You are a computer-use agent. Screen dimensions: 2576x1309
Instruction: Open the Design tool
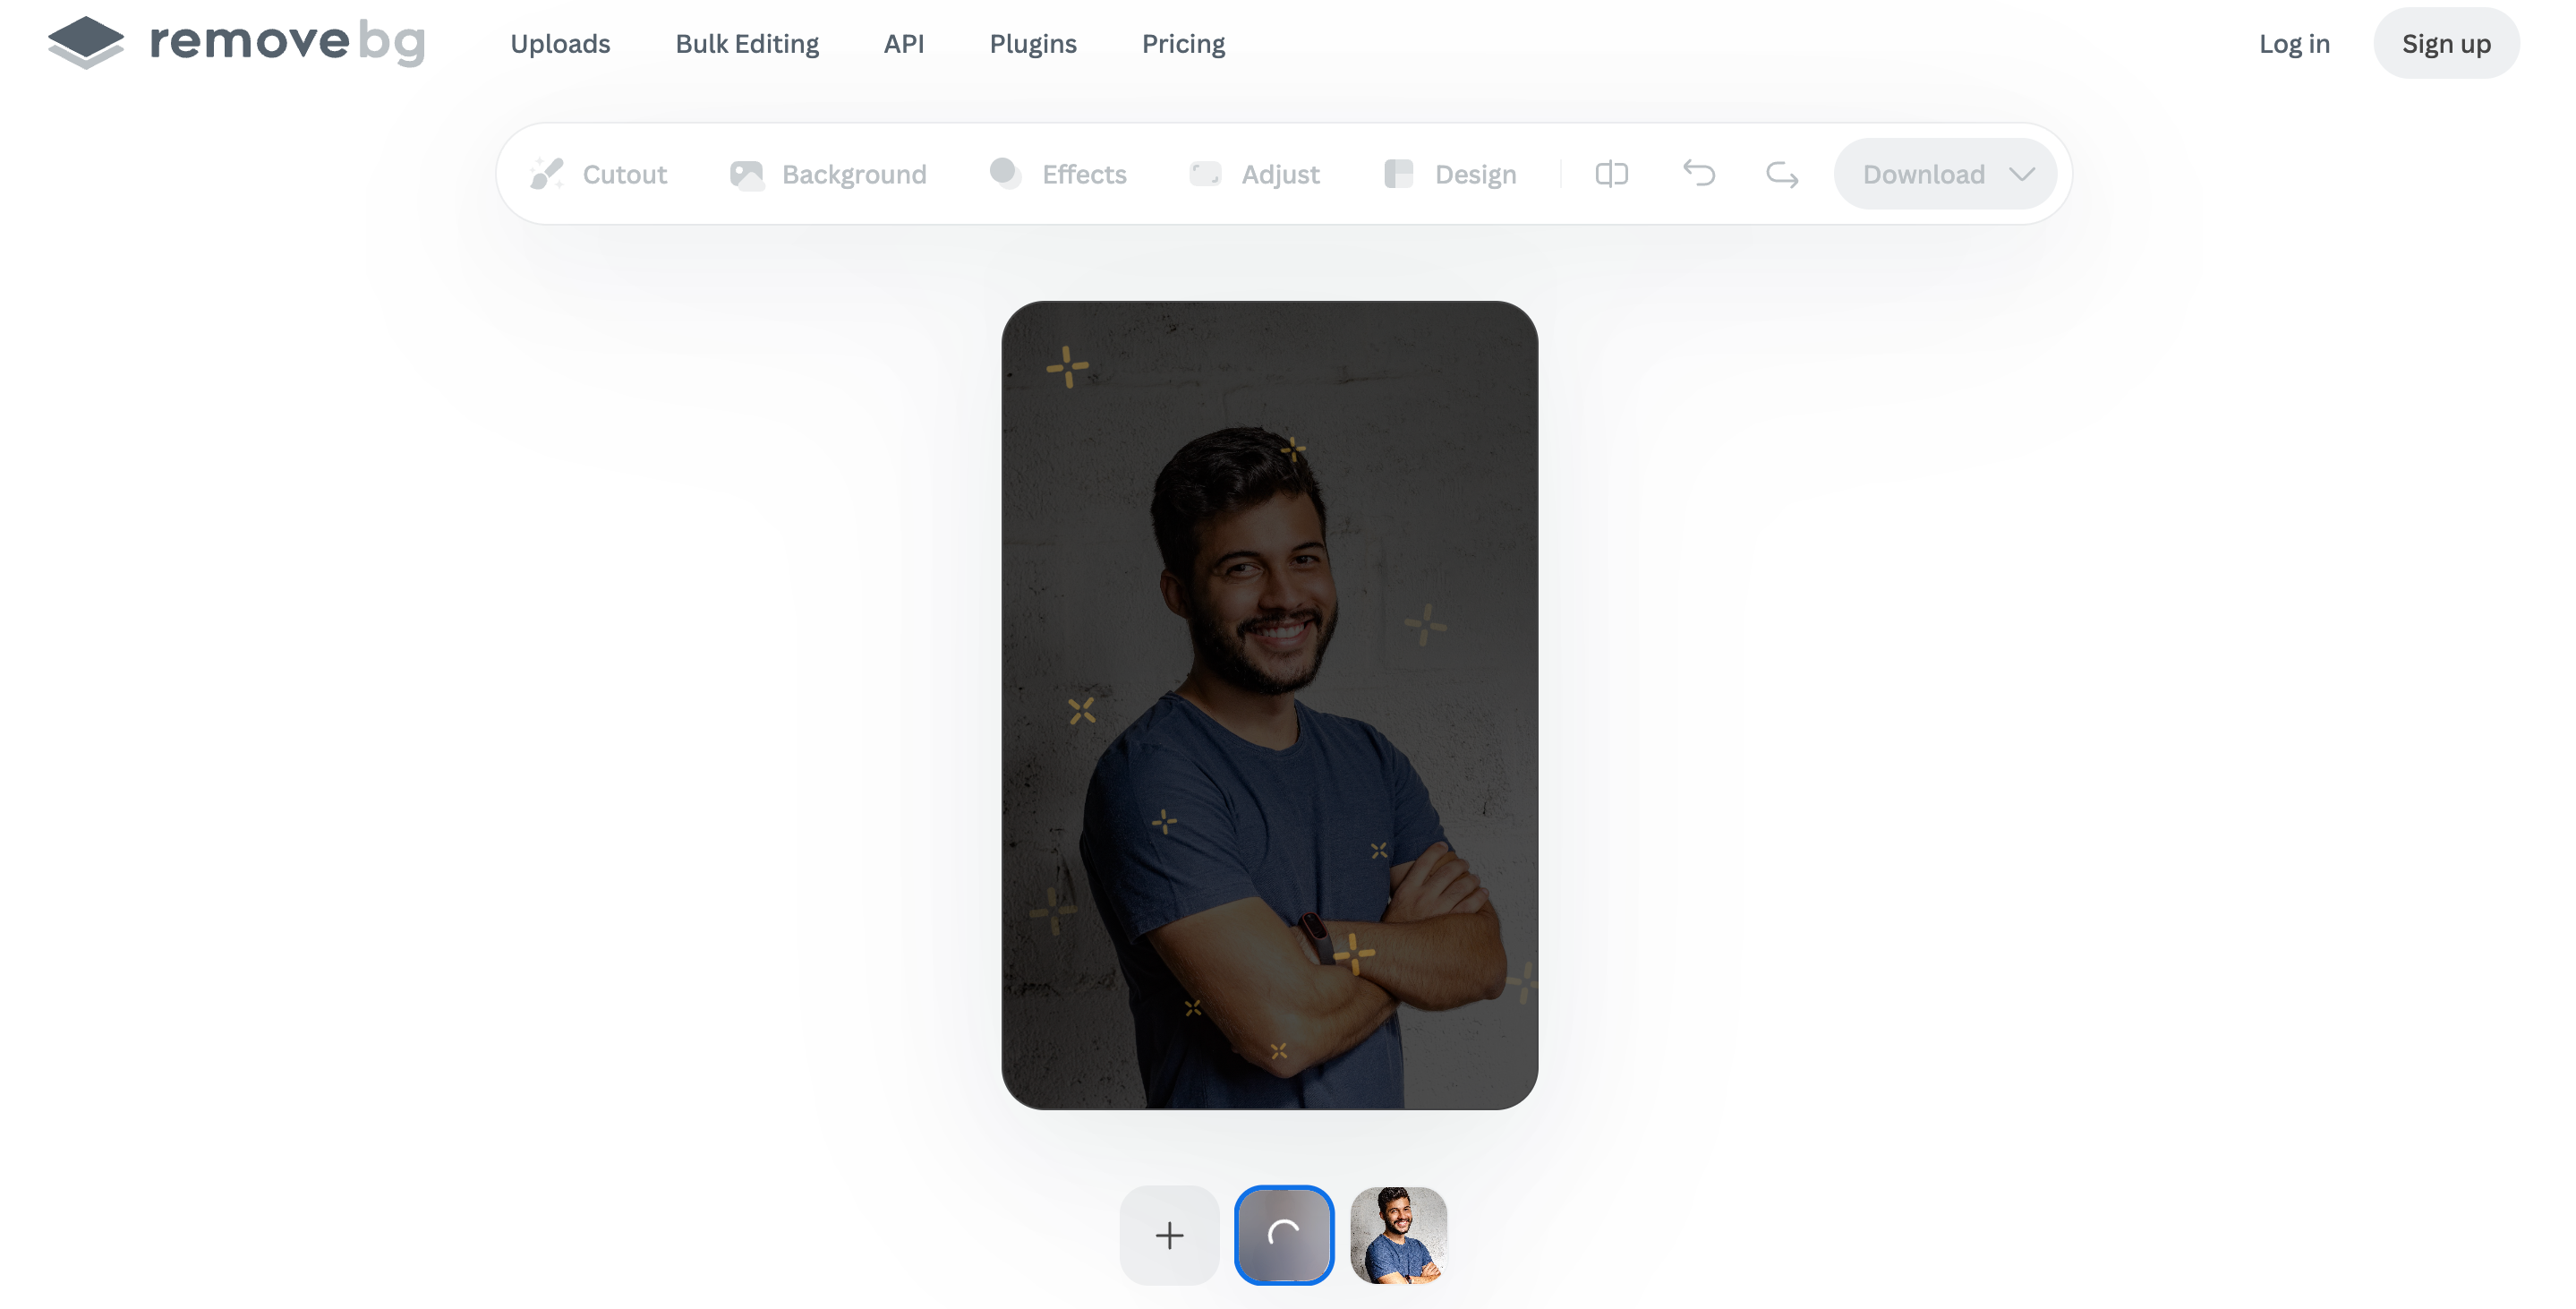tap(1449, 174)
